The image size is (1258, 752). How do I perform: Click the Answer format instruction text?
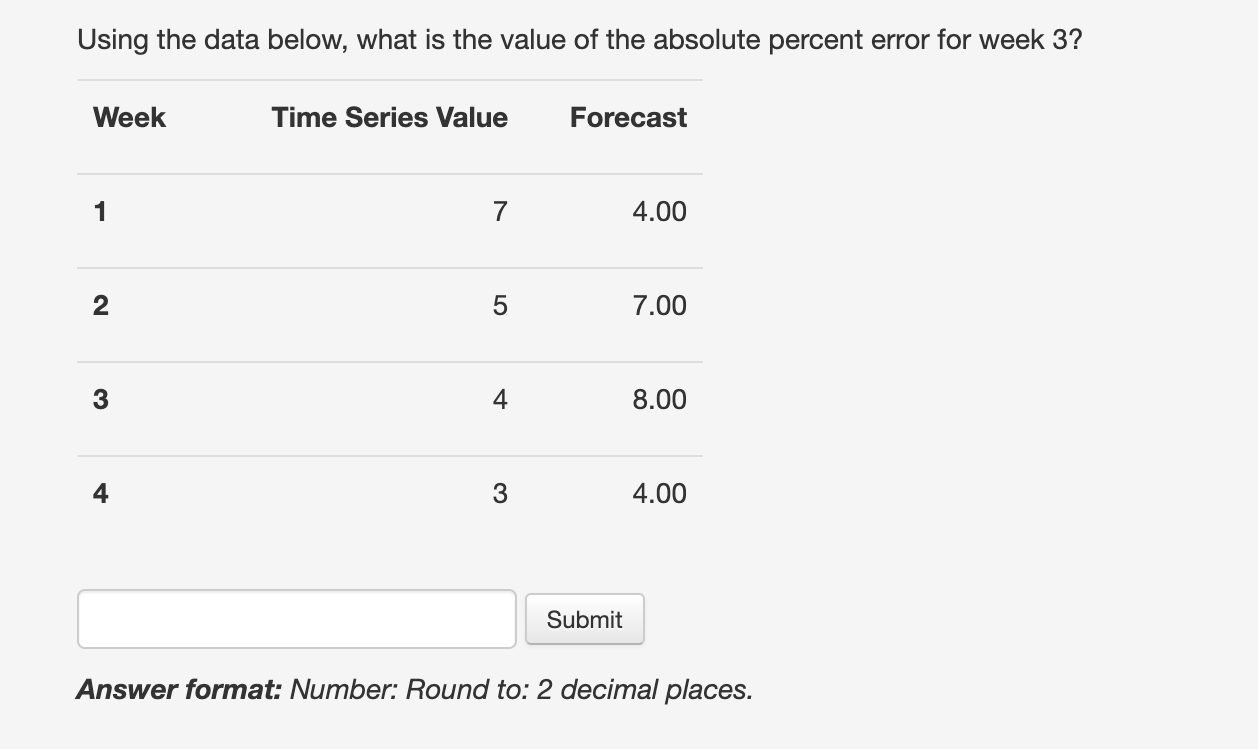[413, 689]
